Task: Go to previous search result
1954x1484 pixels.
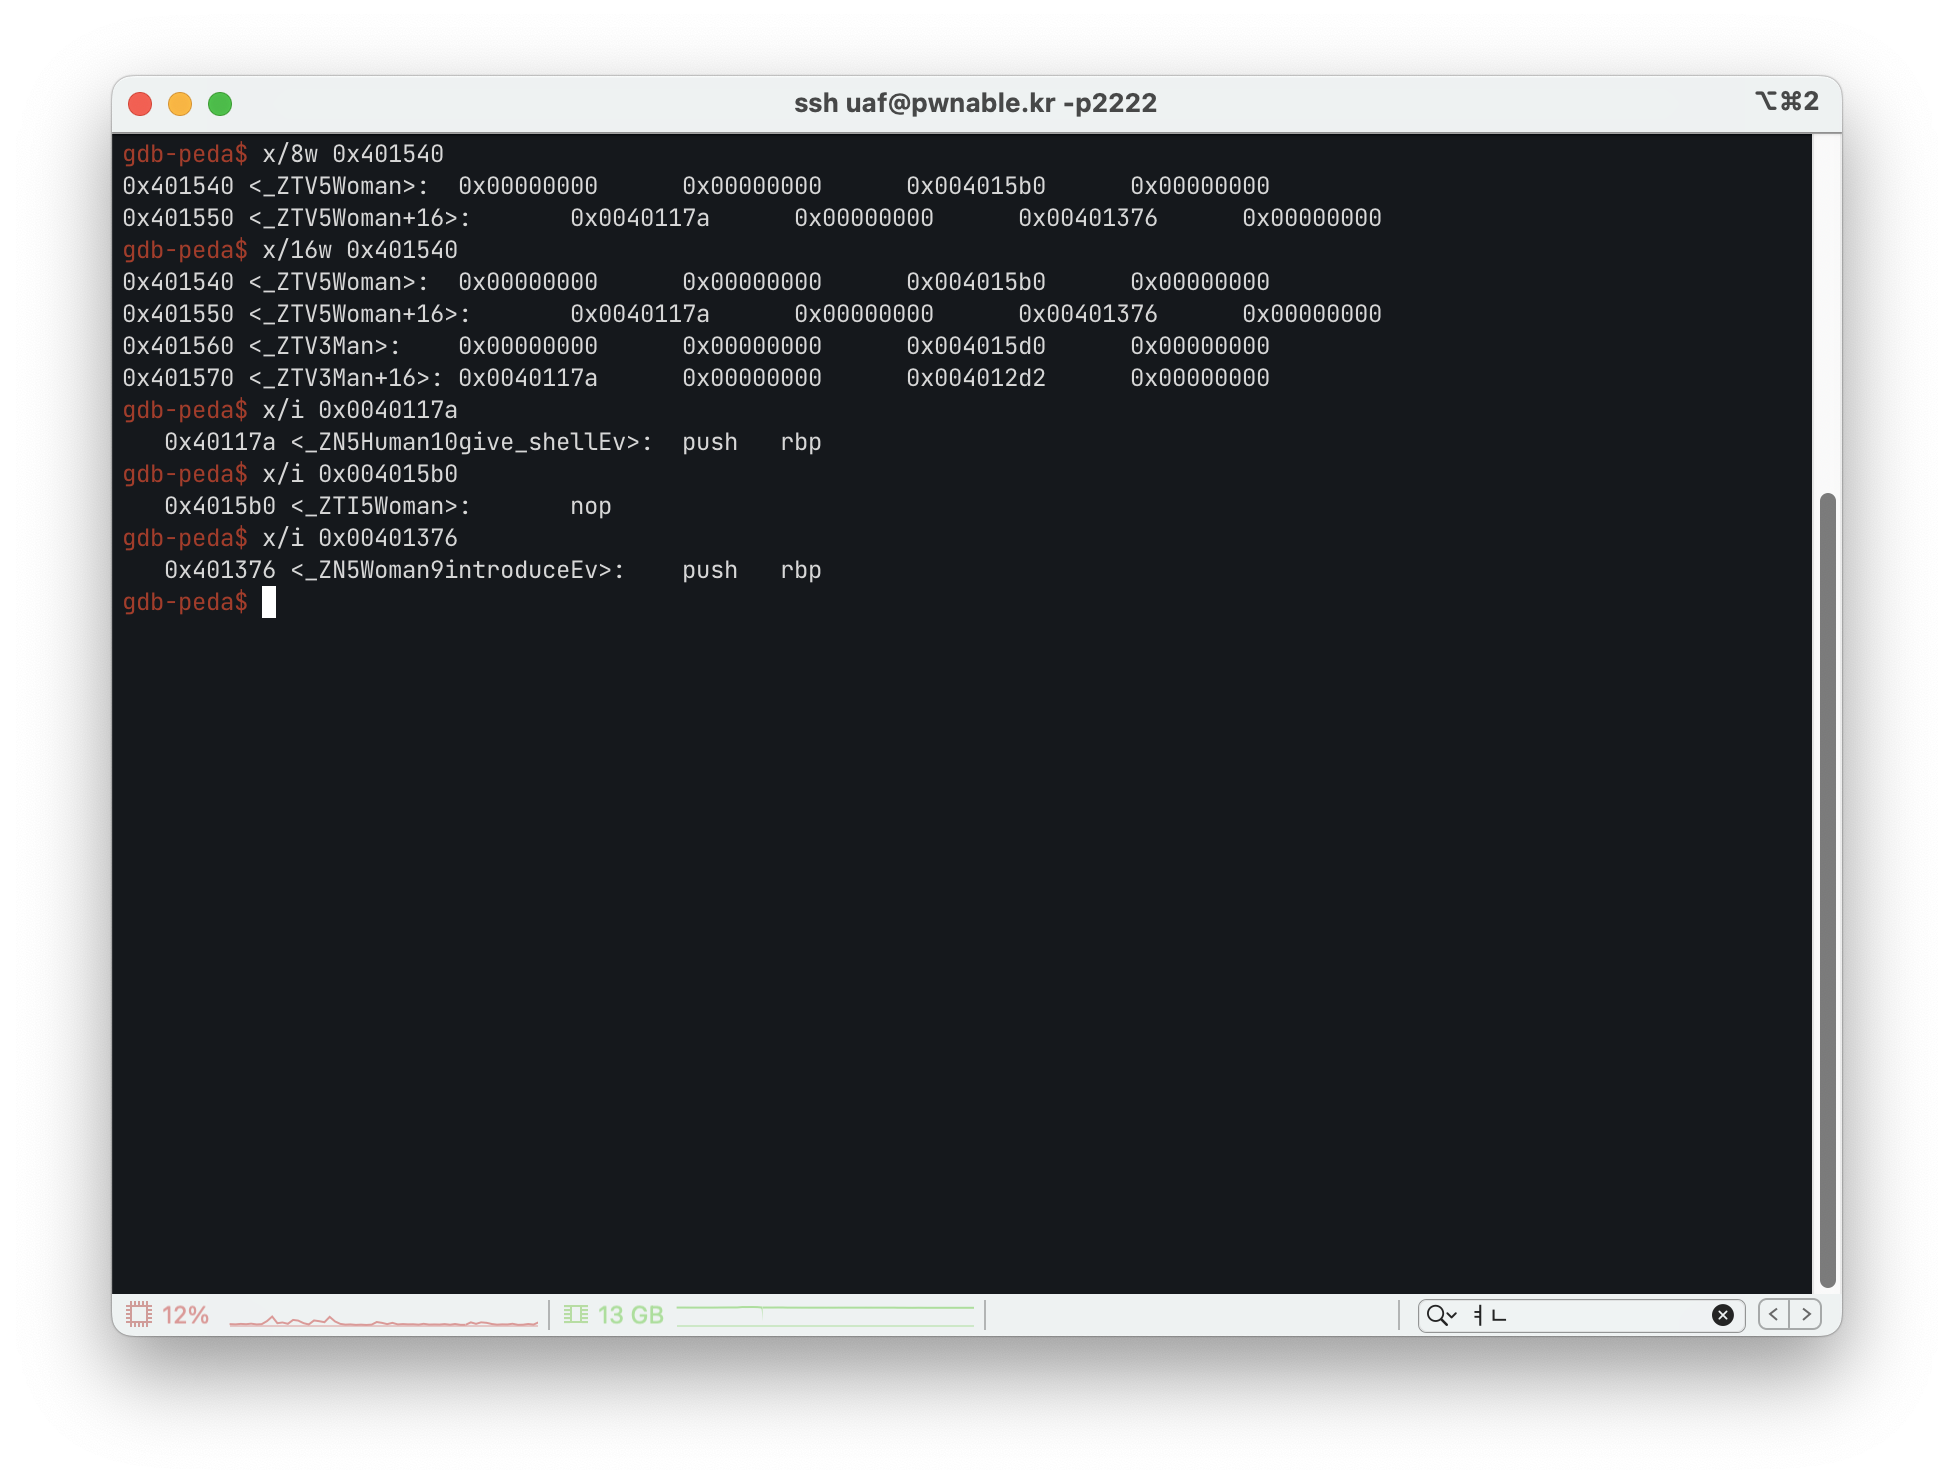Action: pyautogui.click(x=1774, y=1314)
